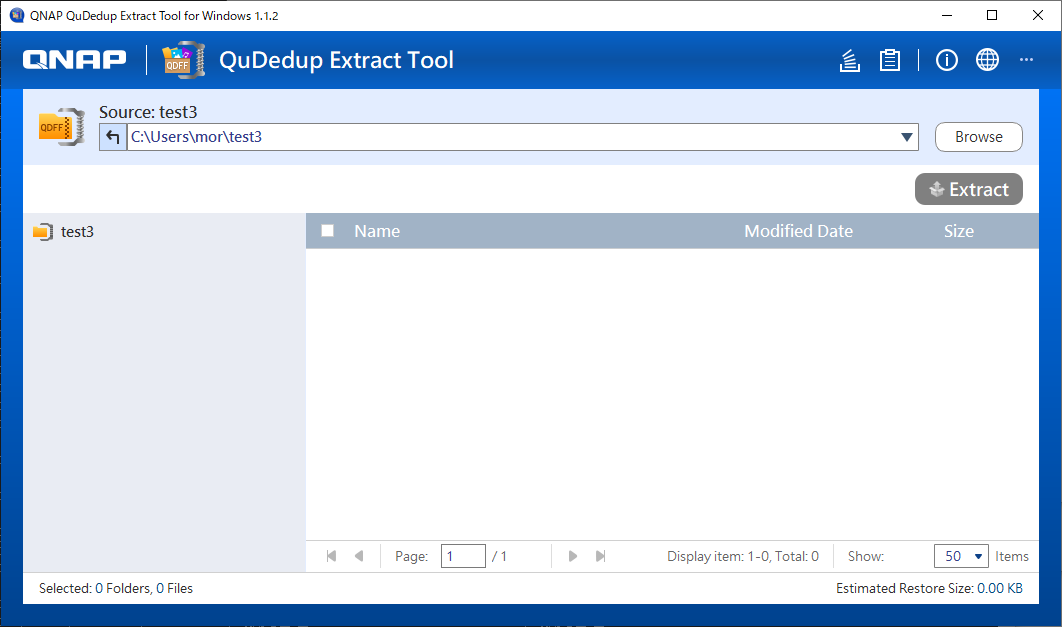Click the QuDedup Extract Tool title
Screen dimensions: 1062x627
point(336,60)
